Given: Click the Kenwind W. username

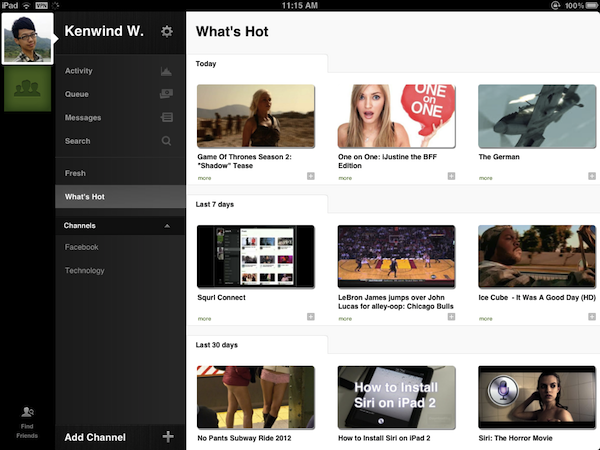Looking at the screenshot, I should click(x=104, y=31).
